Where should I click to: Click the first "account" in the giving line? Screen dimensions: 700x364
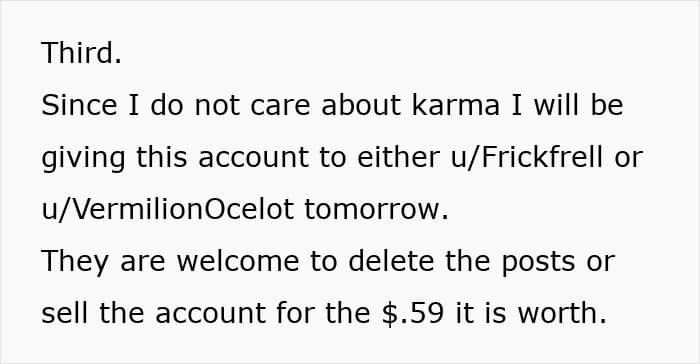click(253, 158)
